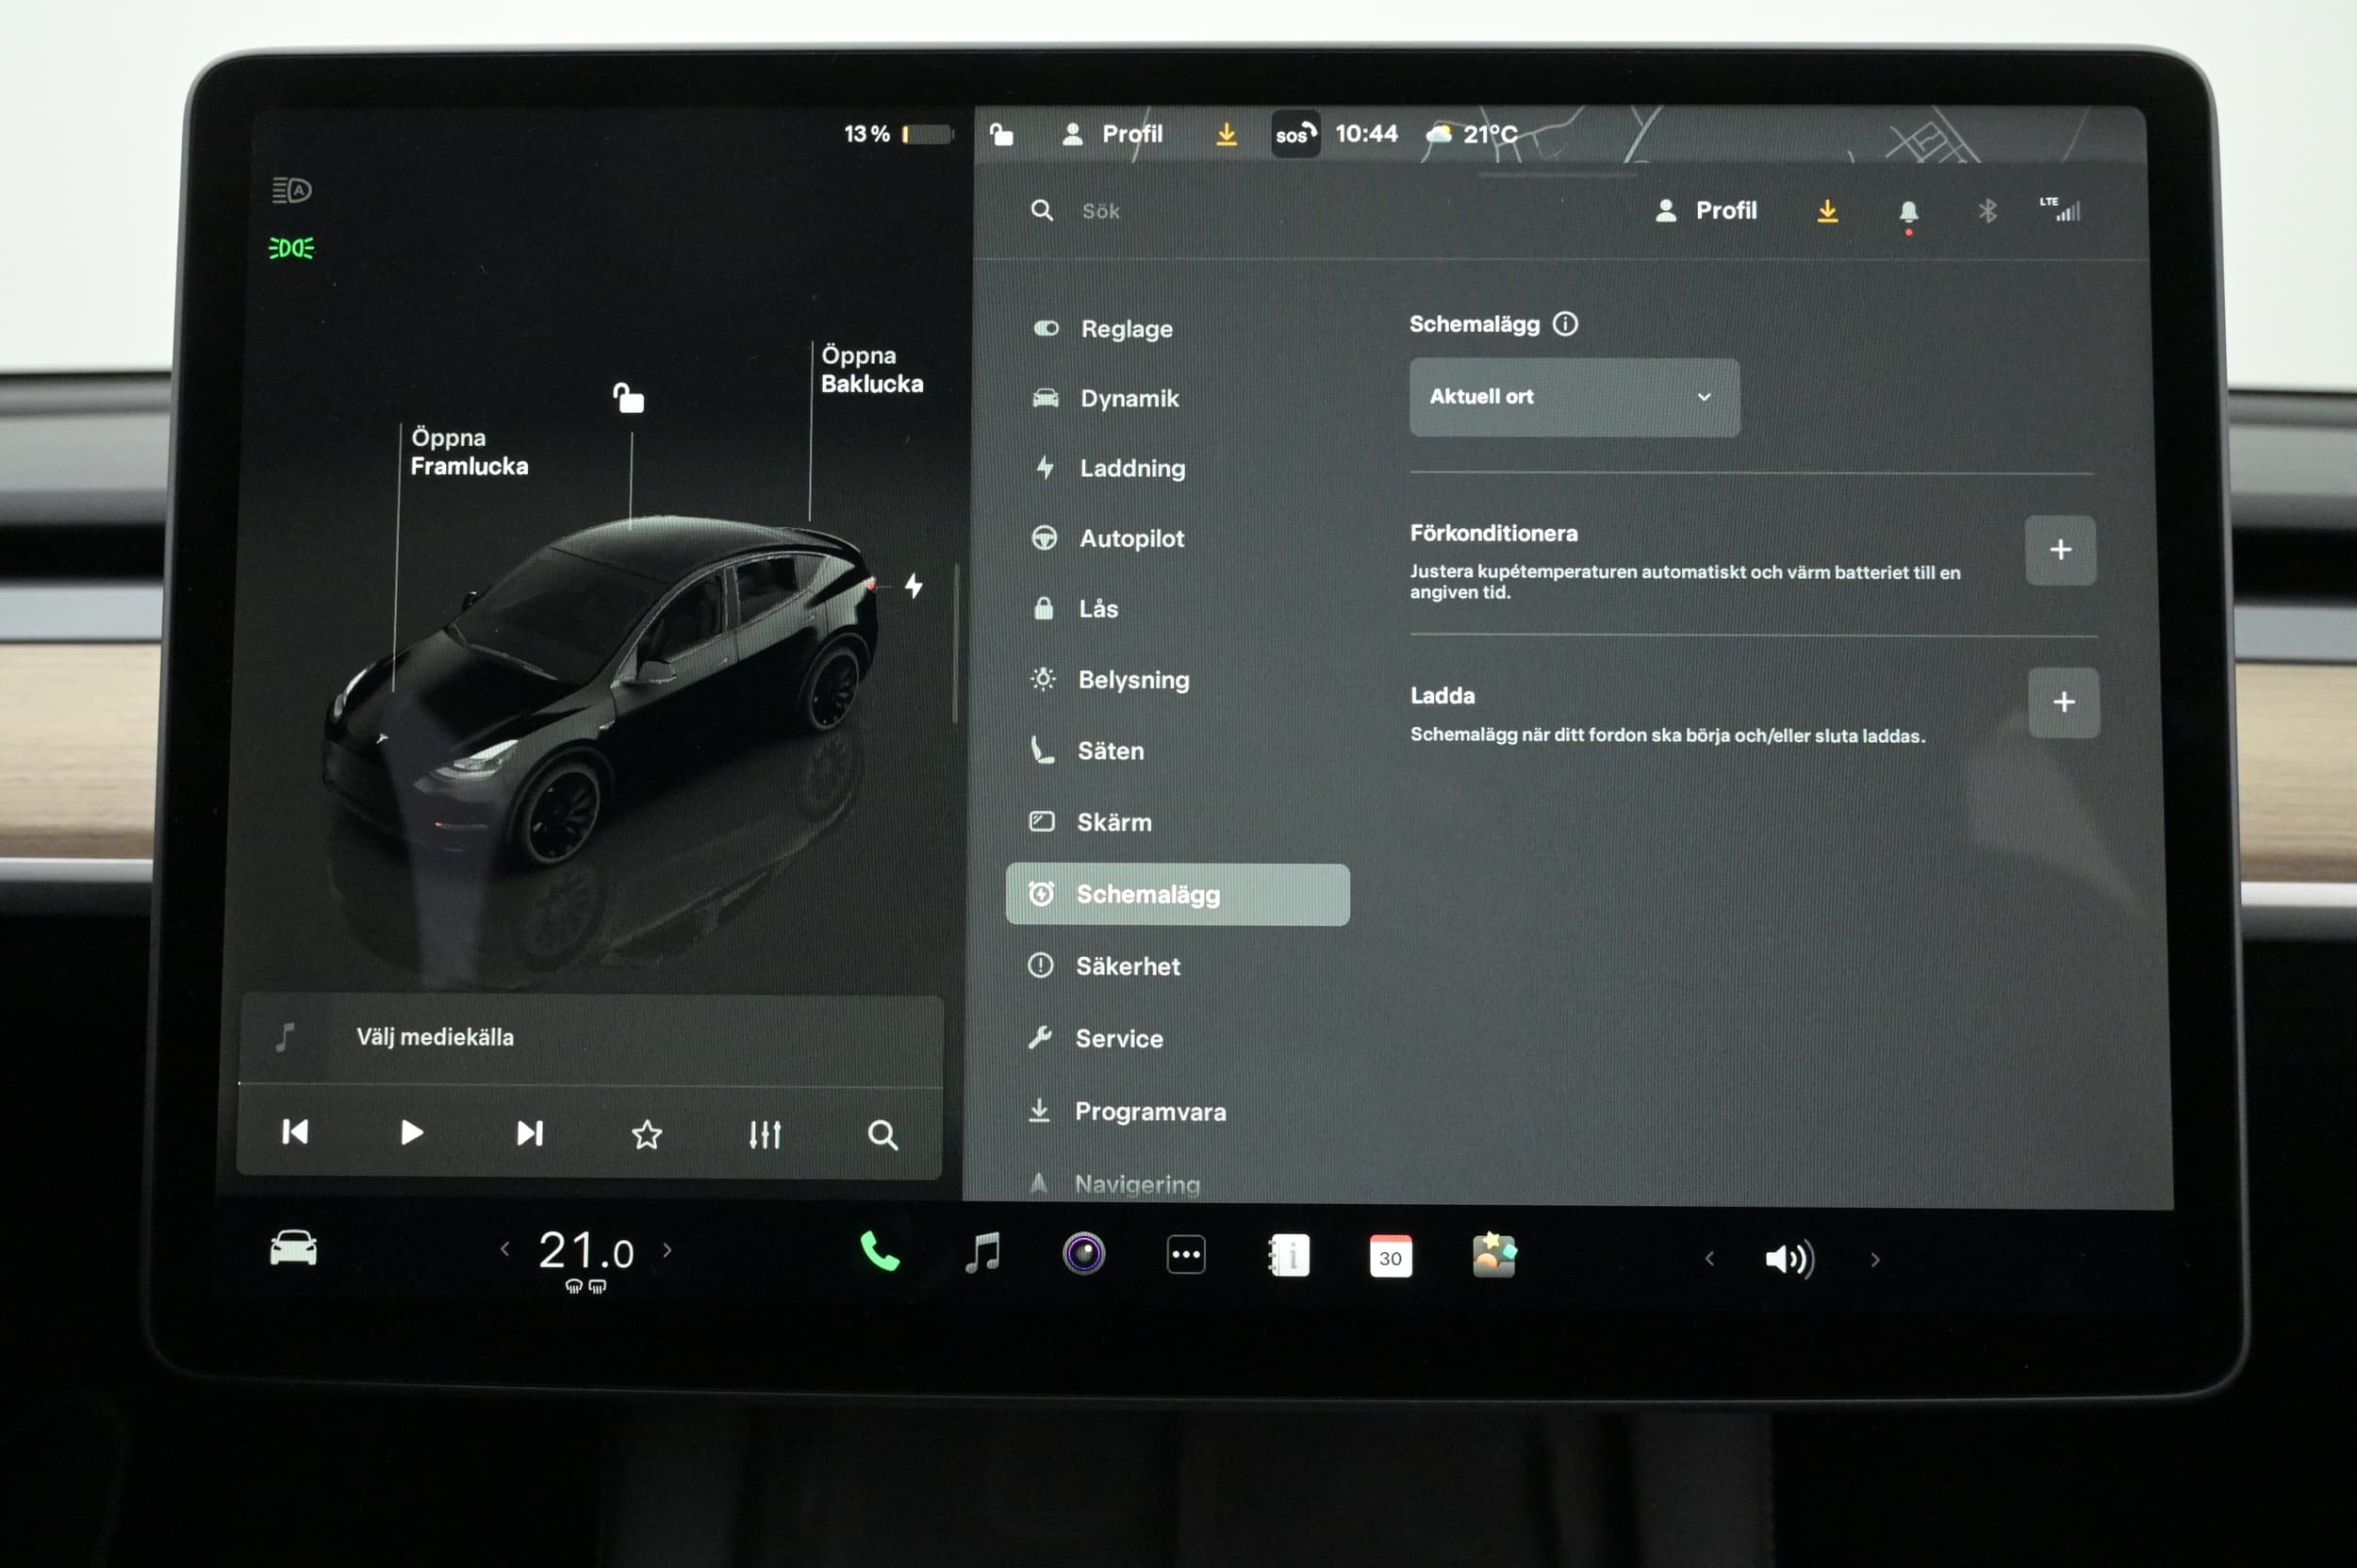Open the dashcam camera app
Image resolution: width=2357 pixels, height=1568 pixels.
(x=1084, y=1253)
